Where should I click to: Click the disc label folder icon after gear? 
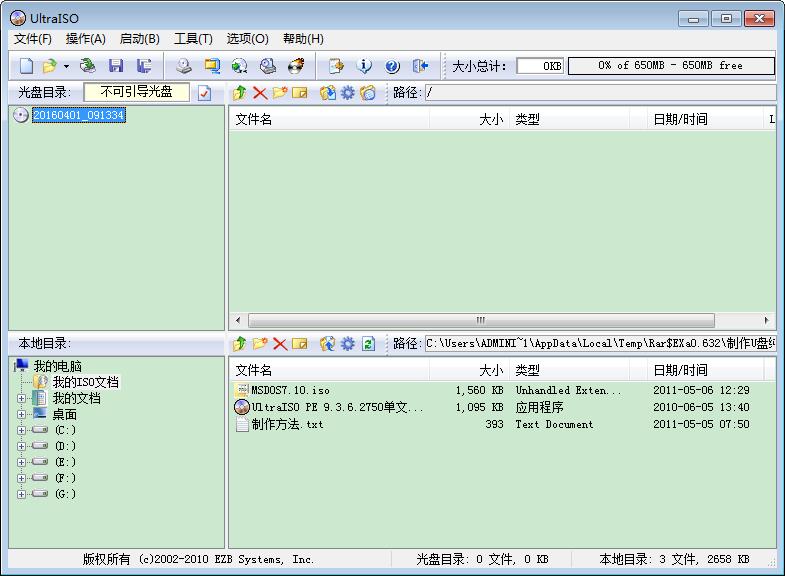coord(367,93)
